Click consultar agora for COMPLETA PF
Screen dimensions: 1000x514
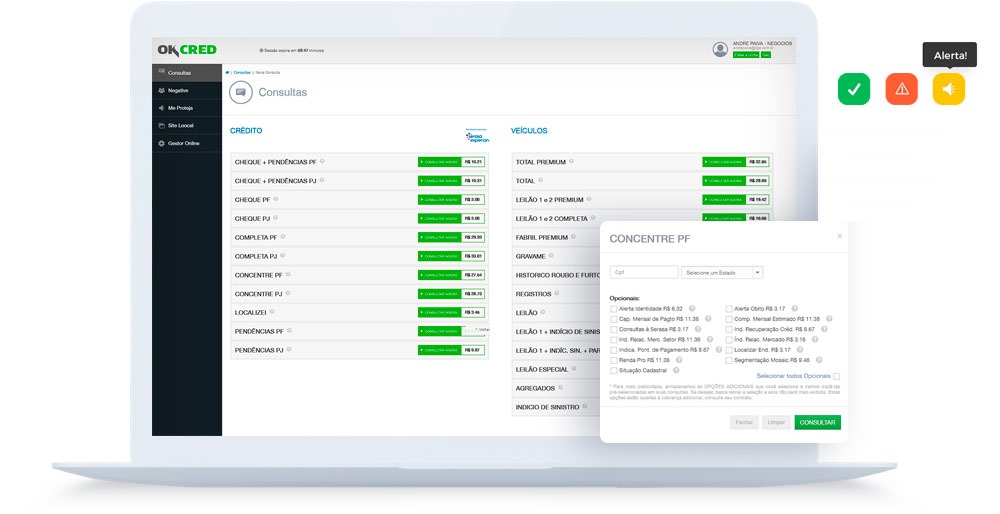(x=439, y=237)
